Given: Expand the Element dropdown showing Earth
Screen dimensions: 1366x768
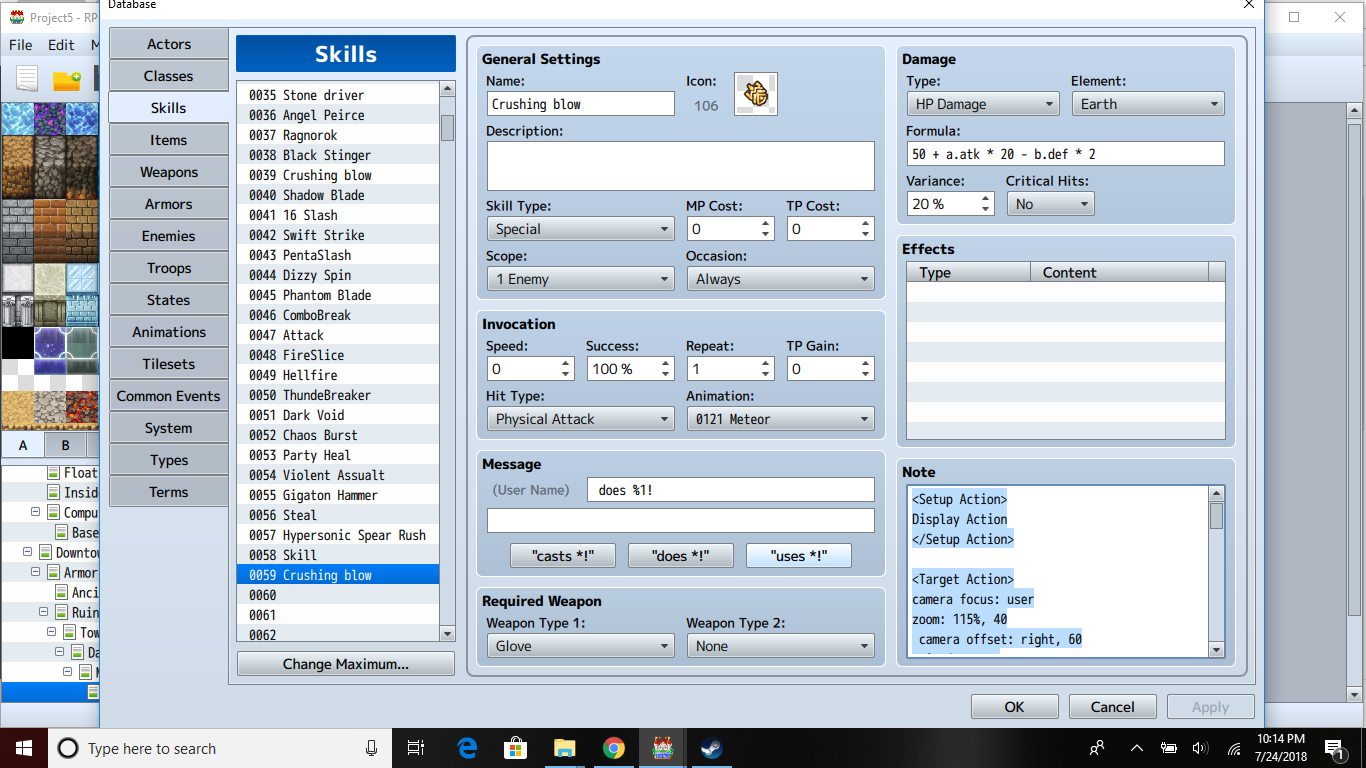Looking at the screenshot, I should [1148, 104].
